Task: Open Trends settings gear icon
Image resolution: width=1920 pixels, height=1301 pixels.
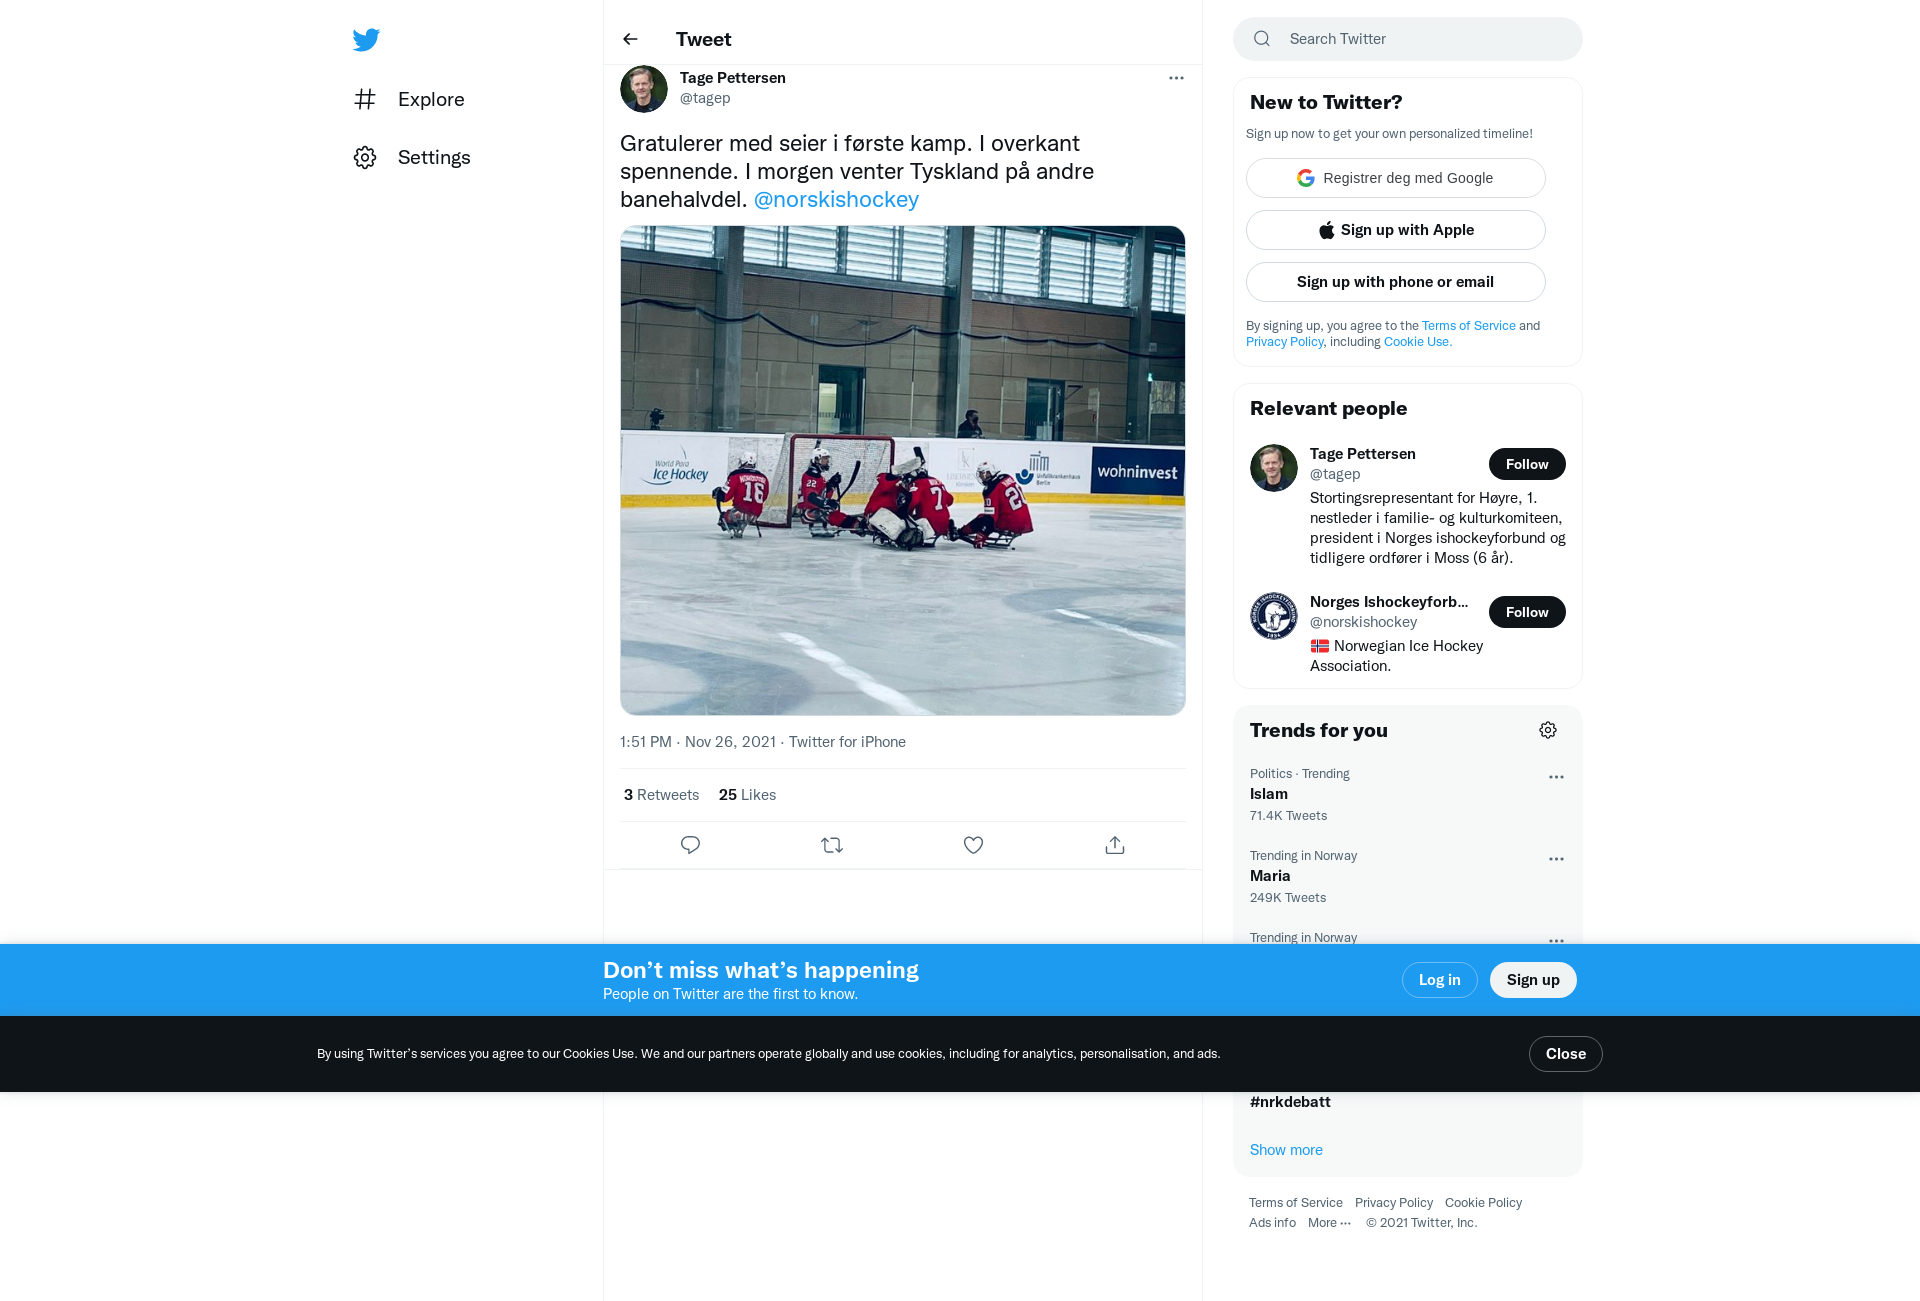Action: (1548, 730)
